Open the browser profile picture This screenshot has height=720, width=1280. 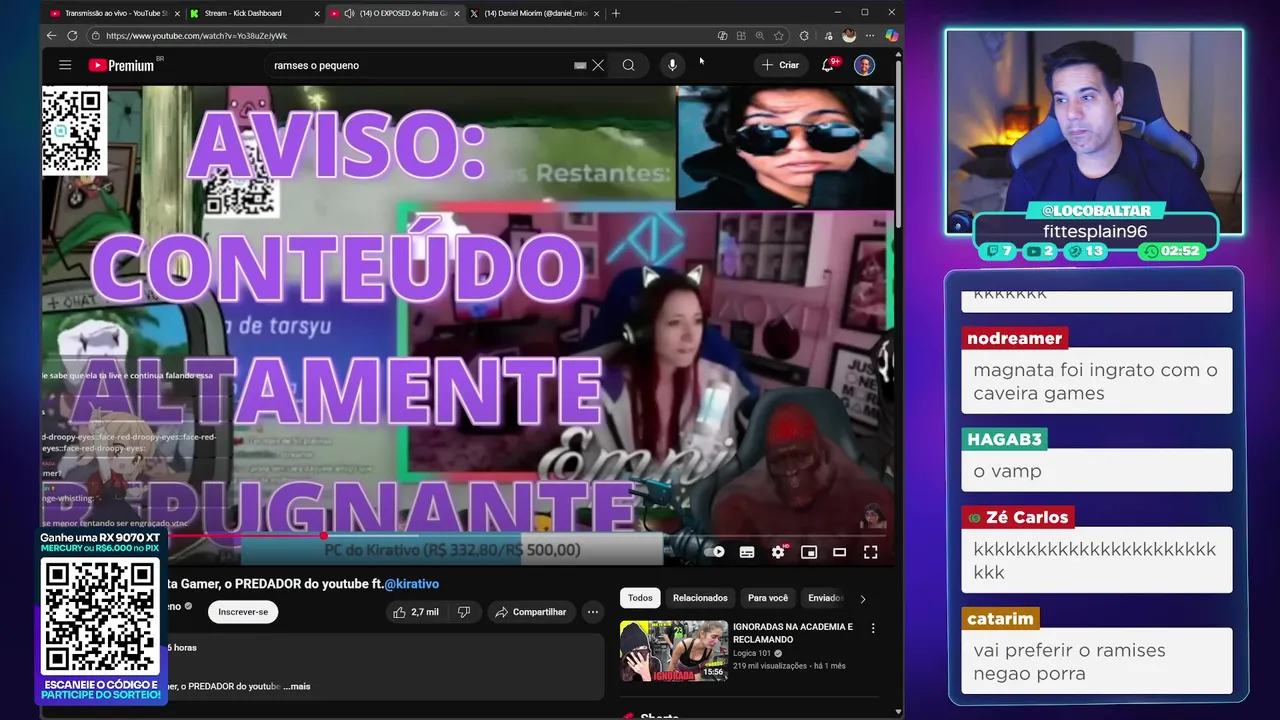click(x=849, y=35)
